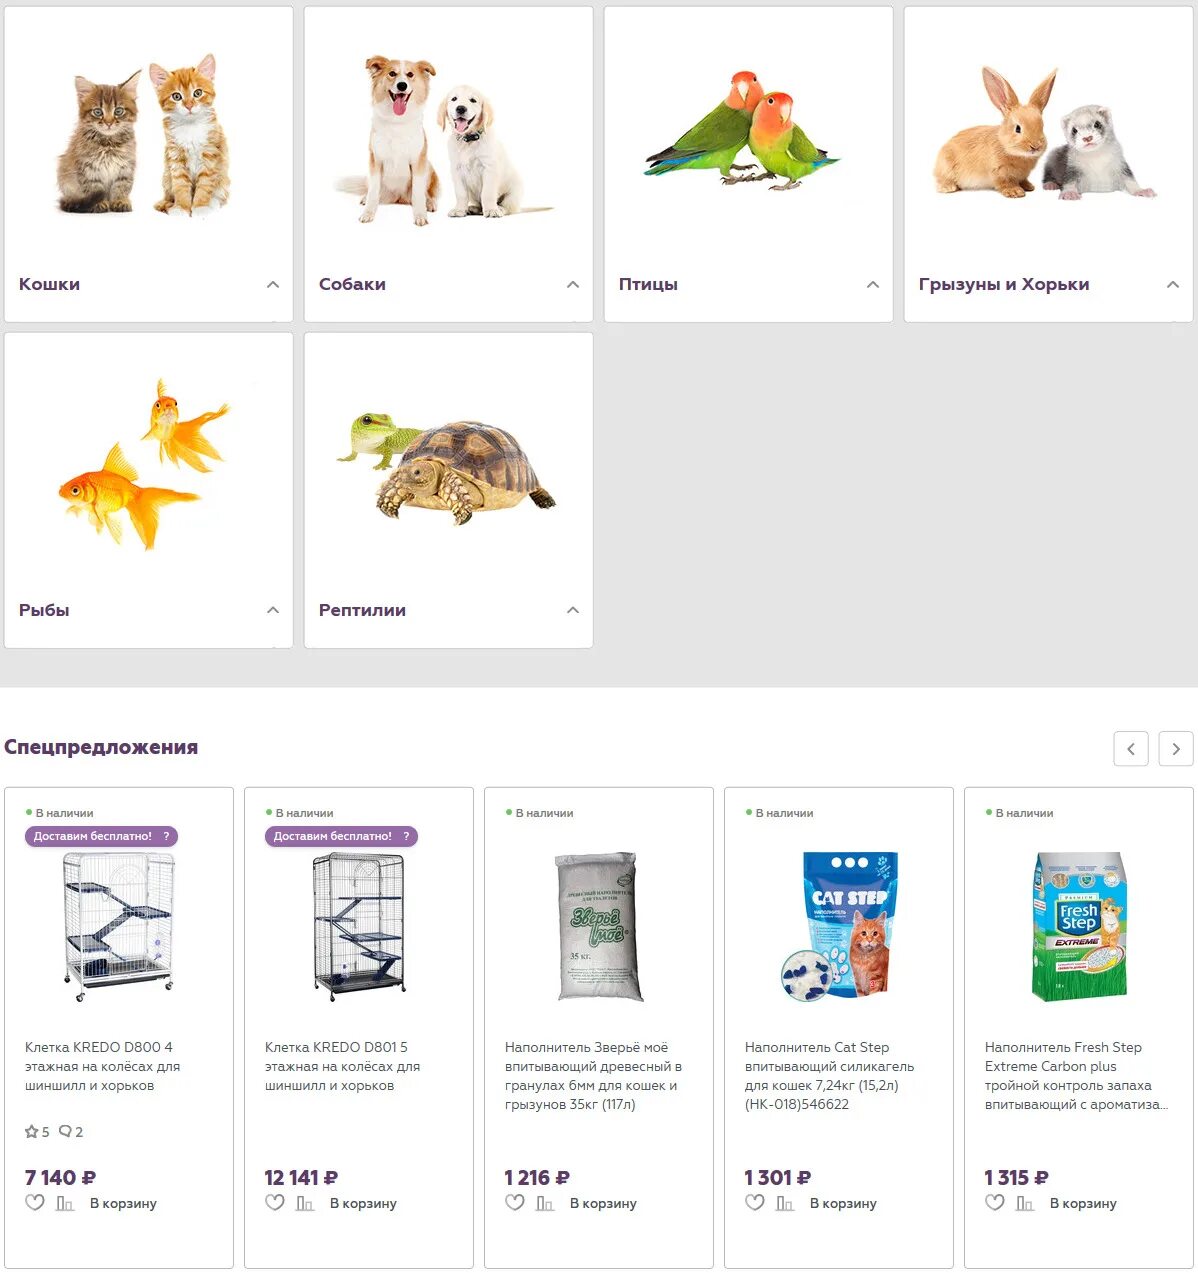Click compare icon for Cat Step litter
Viewport: 1198px width, 1273px height.
coord(785,1203)
